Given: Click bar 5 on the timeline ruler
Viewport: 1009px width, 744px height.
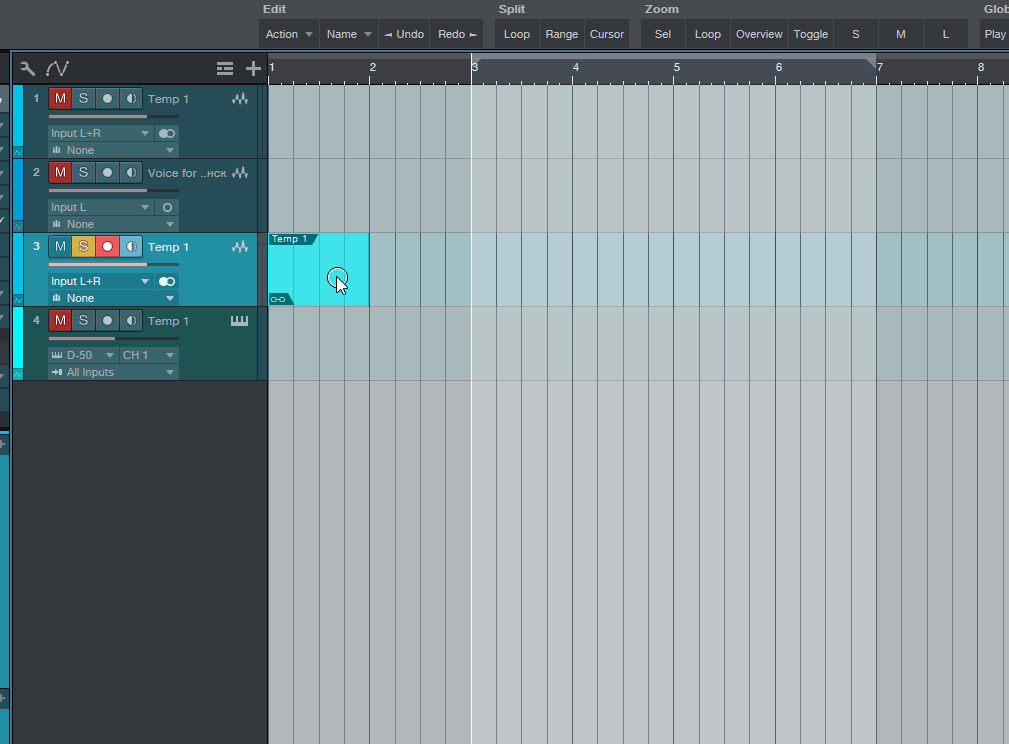Looking at the screenshot, I should coord(676,67).
